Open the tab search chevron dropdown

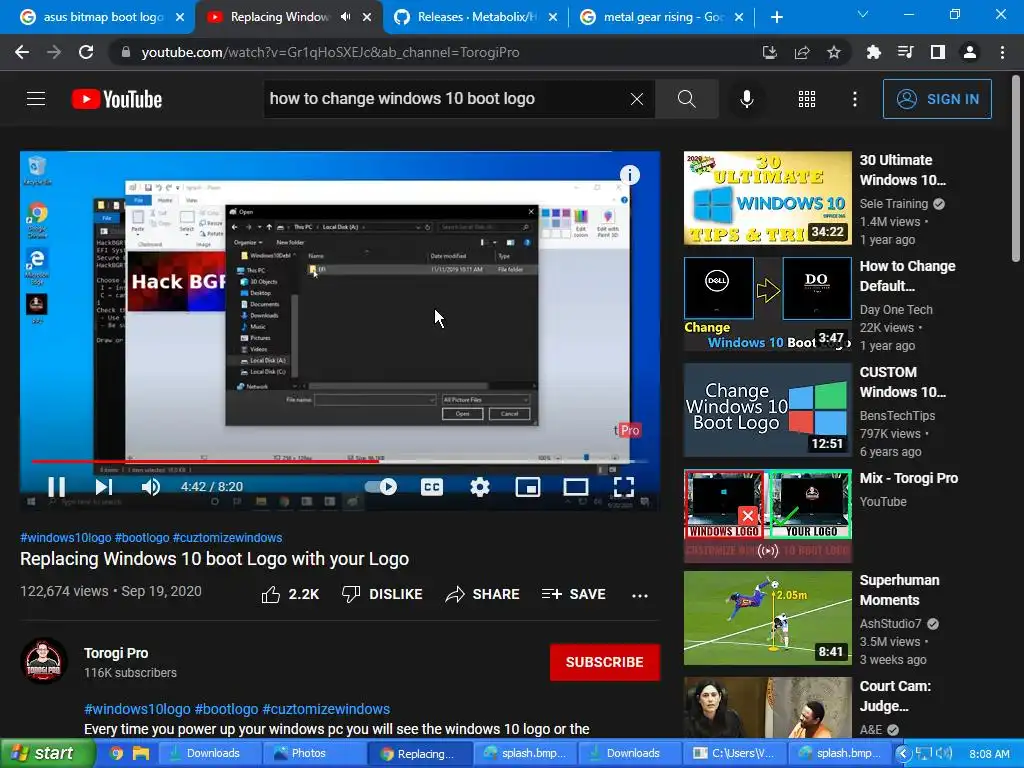tap(863, 14)
